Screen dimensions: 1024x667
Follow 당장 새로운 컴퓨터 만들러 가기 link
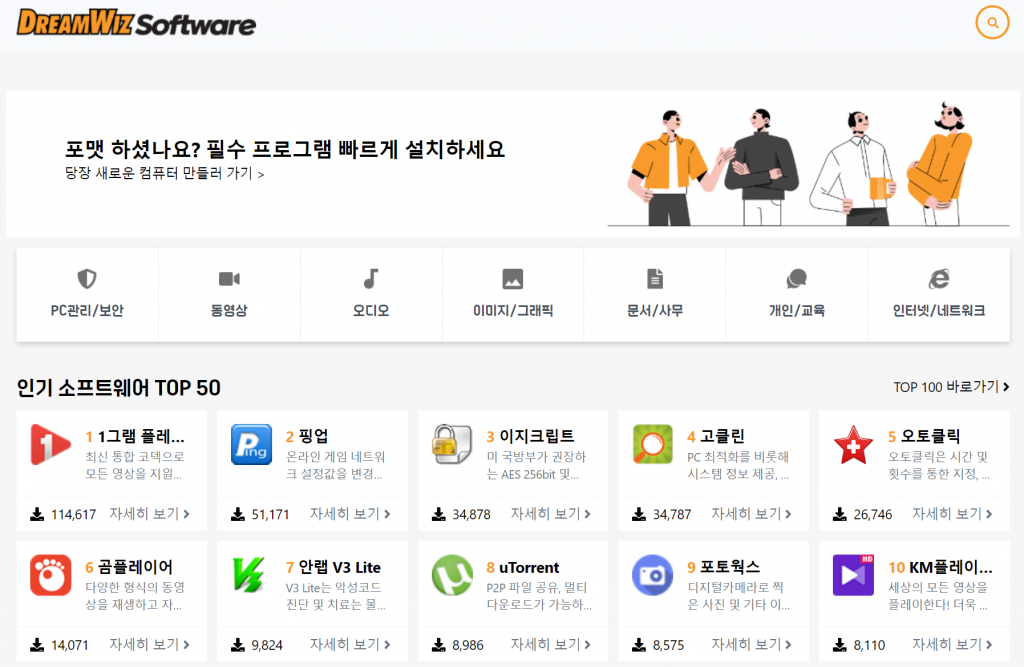(165, 173)
